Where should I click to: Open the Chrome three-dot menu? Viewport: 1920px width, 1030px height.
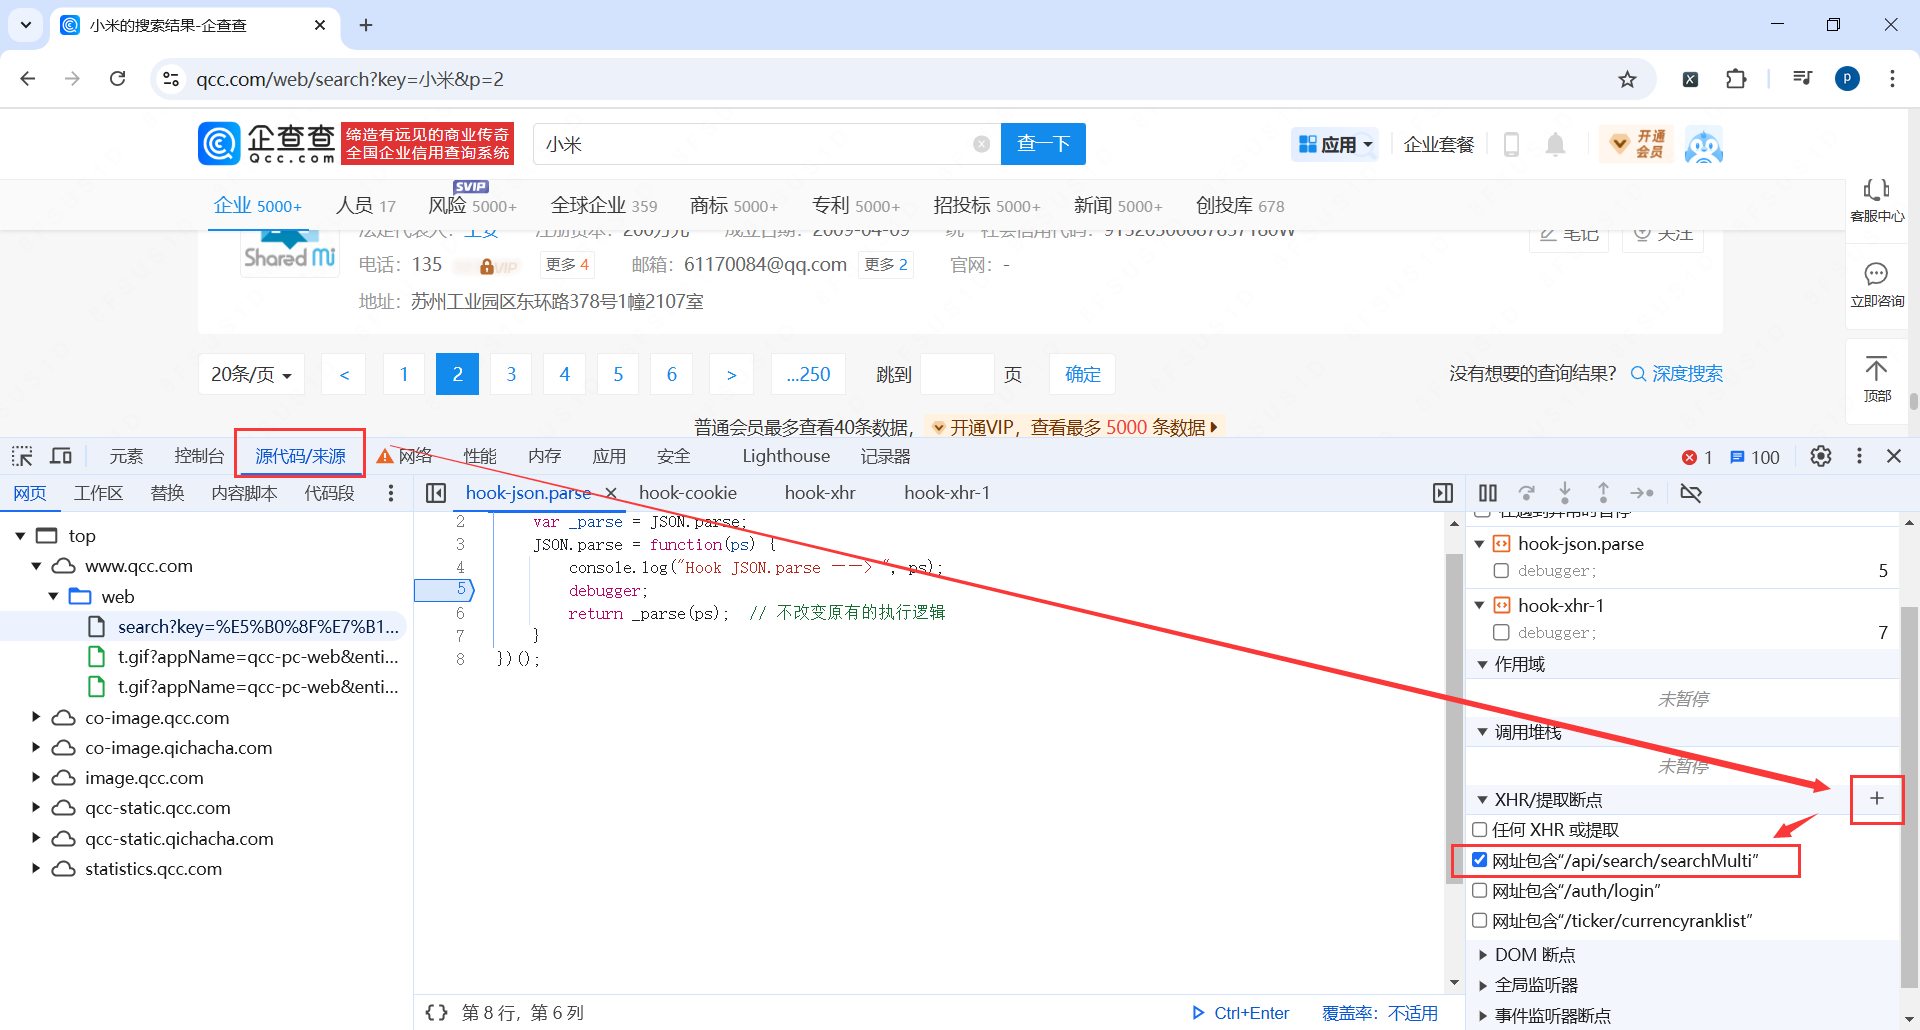pyautogui.click(x=1892, y=79)
